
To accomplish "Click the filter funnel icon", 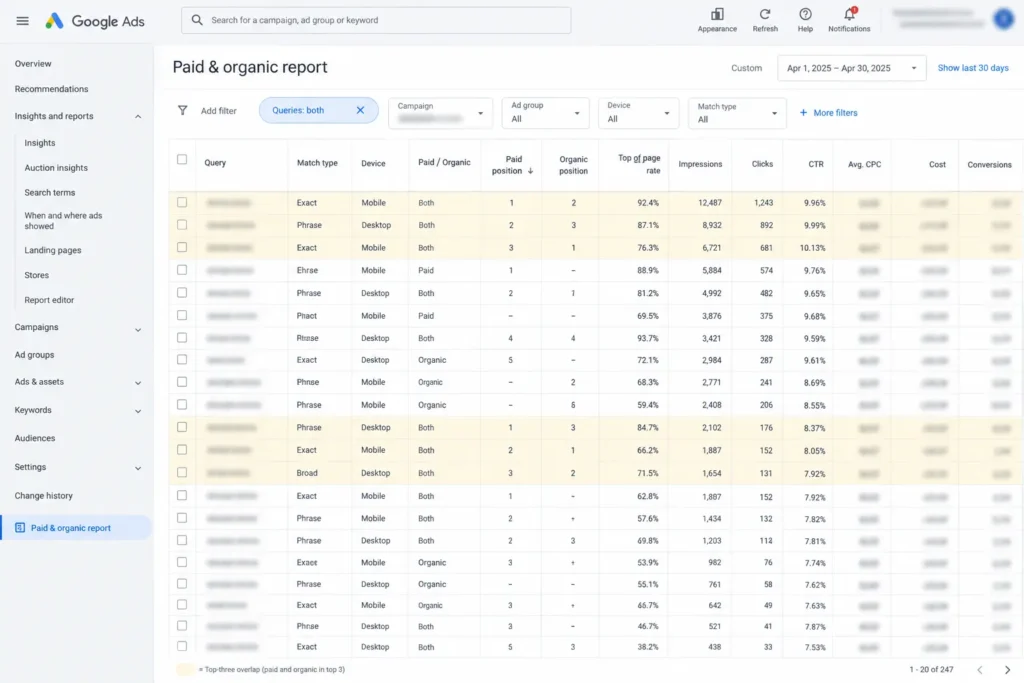I will coord(183,110).
